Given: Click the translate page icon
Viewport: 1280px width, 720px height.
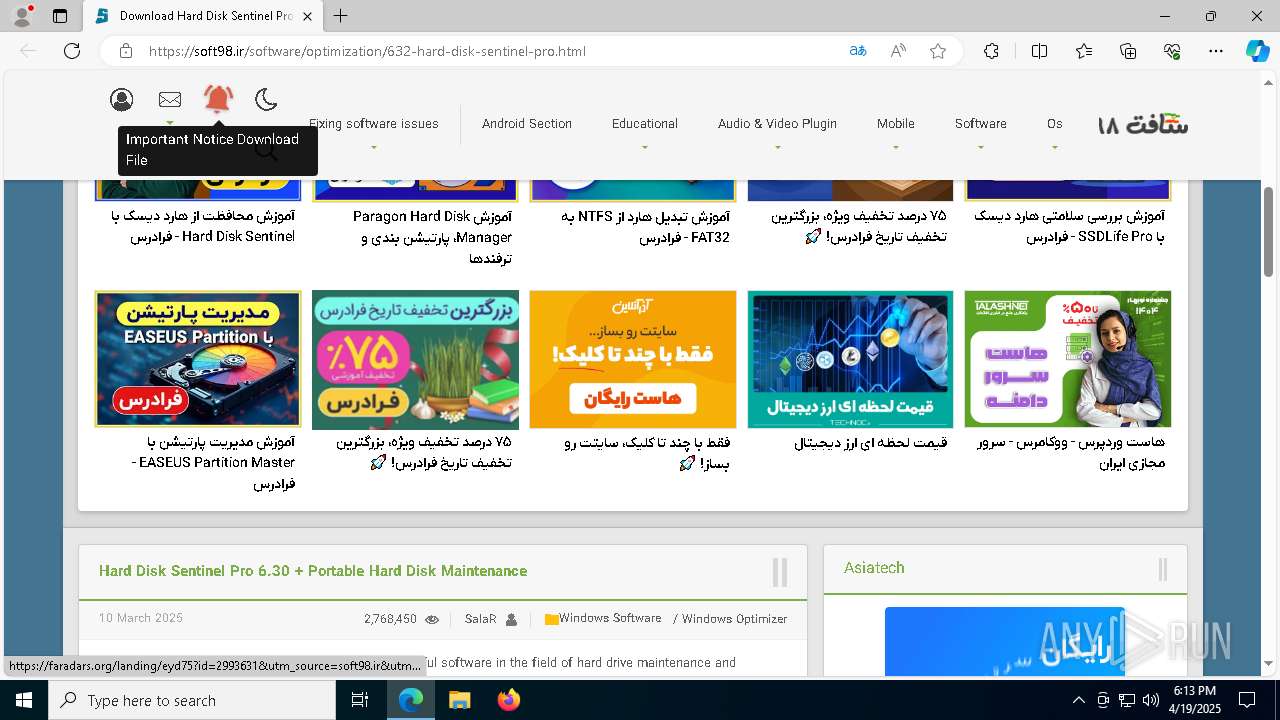Looking at the screenshot, I should click(857, 51).
